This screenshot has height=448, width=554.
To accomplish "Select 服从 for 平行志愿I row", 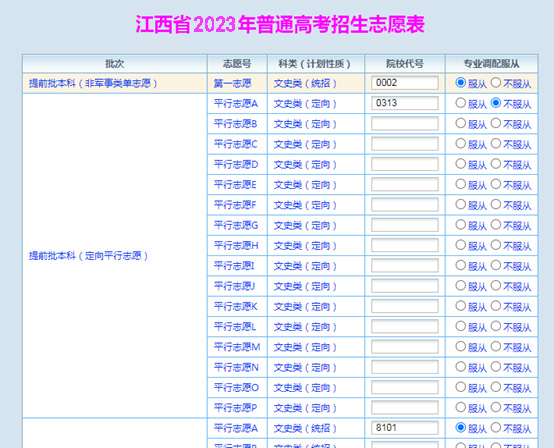I will [460, 265].
